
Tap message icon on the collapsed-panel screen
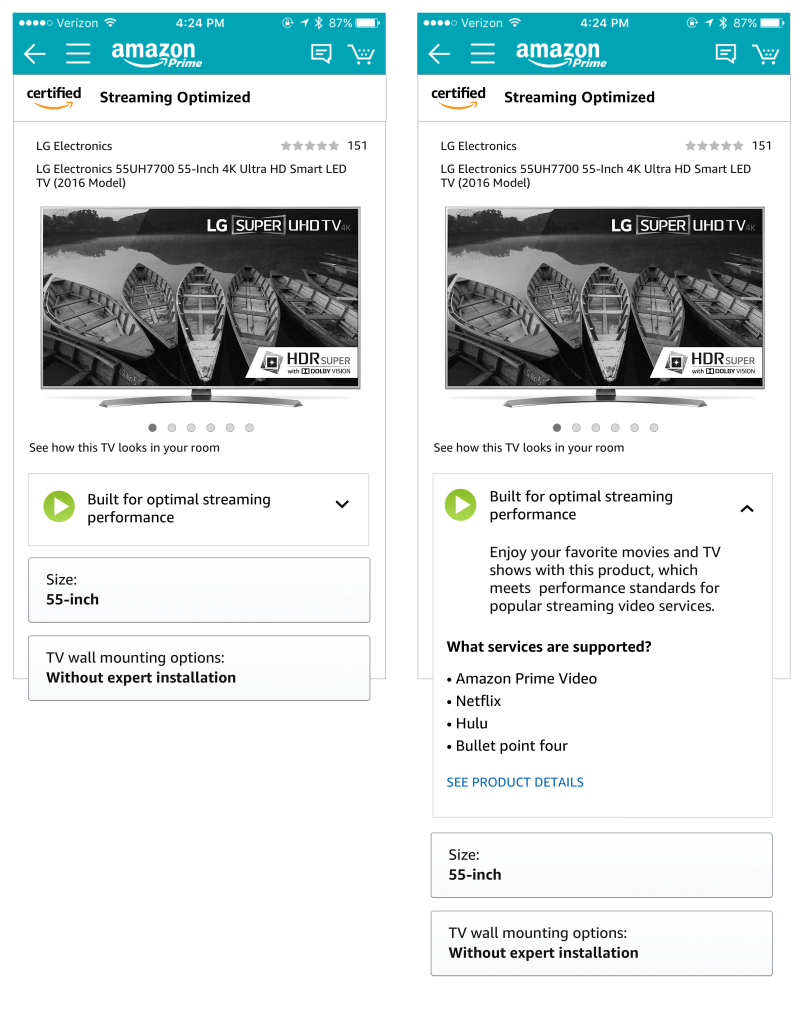[x=321, y=54]
